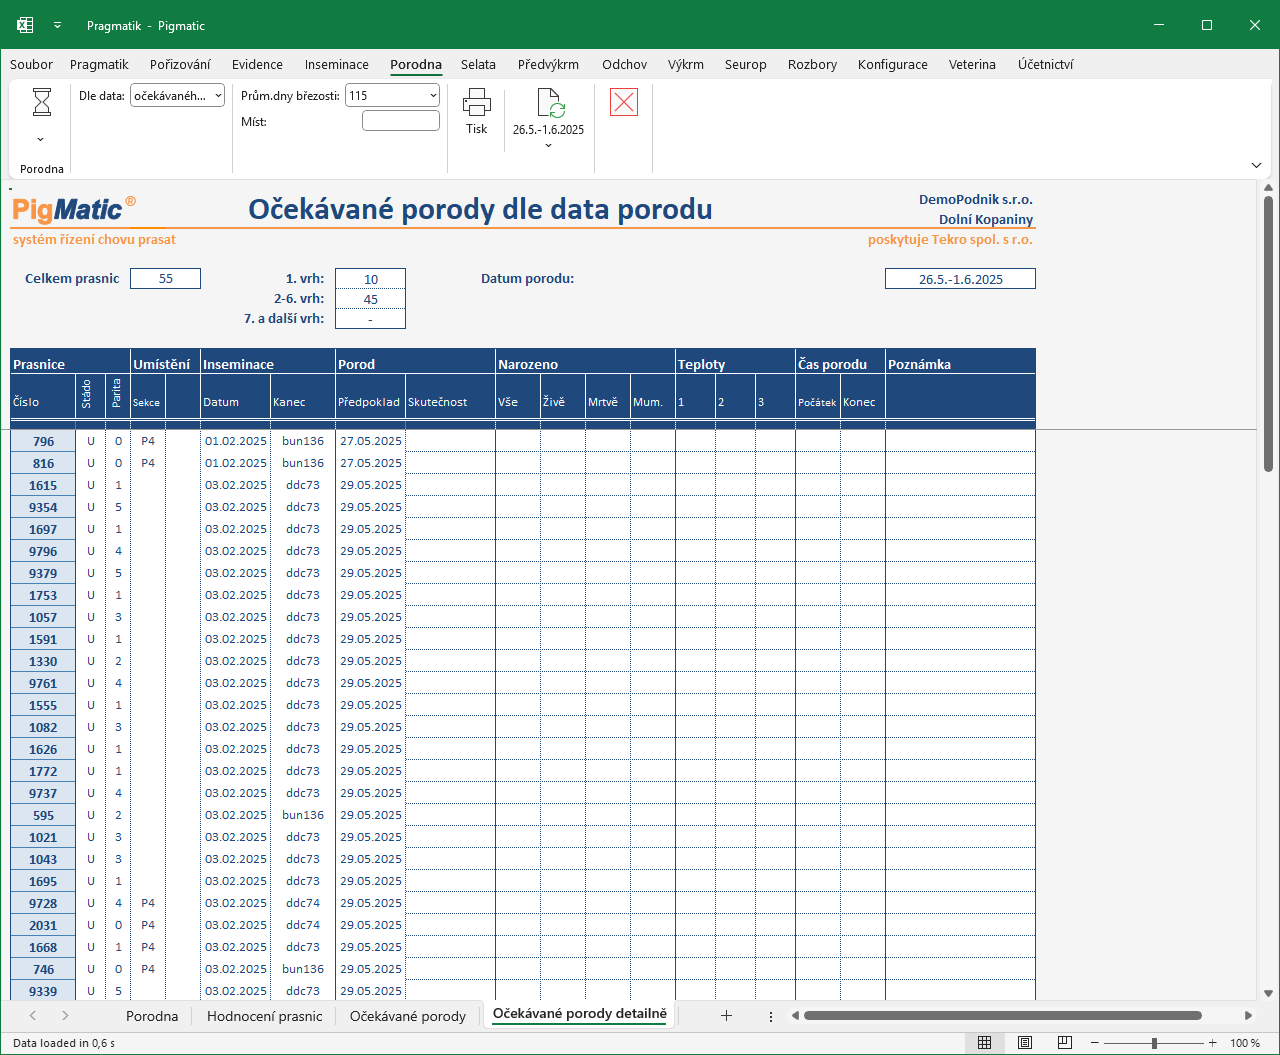Click the zoom out minus icon
This screenshot has height=1055, width=1280.
tap(1095, 1043)
